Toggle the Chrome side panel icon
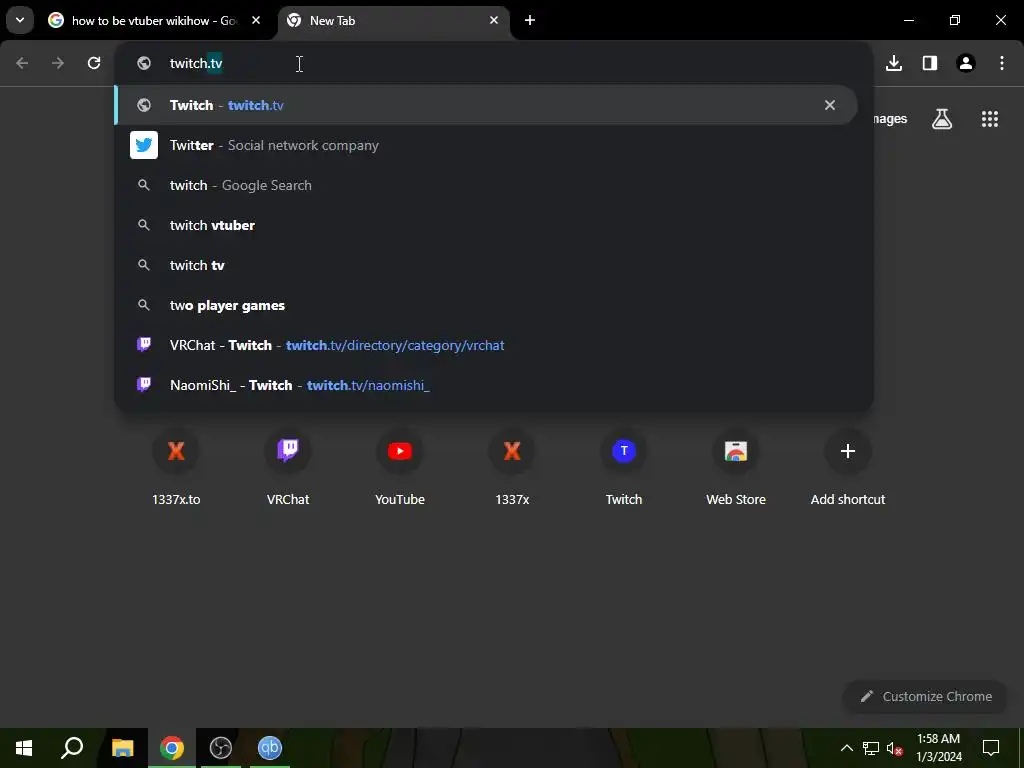1024x768 pixels. coord(930,63)
